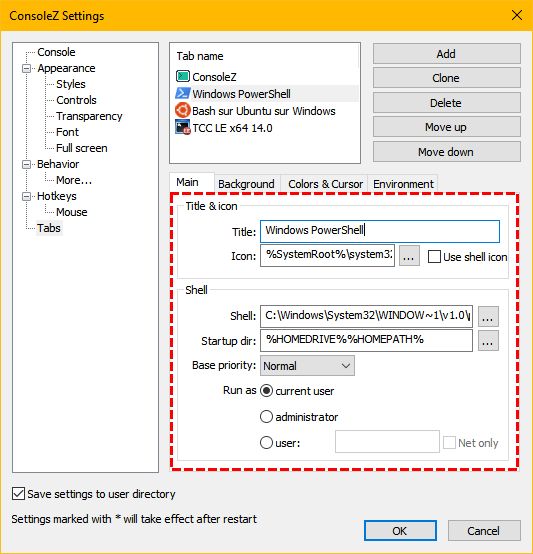Click the ConsoleZ tab icon in list

[183, 76]
